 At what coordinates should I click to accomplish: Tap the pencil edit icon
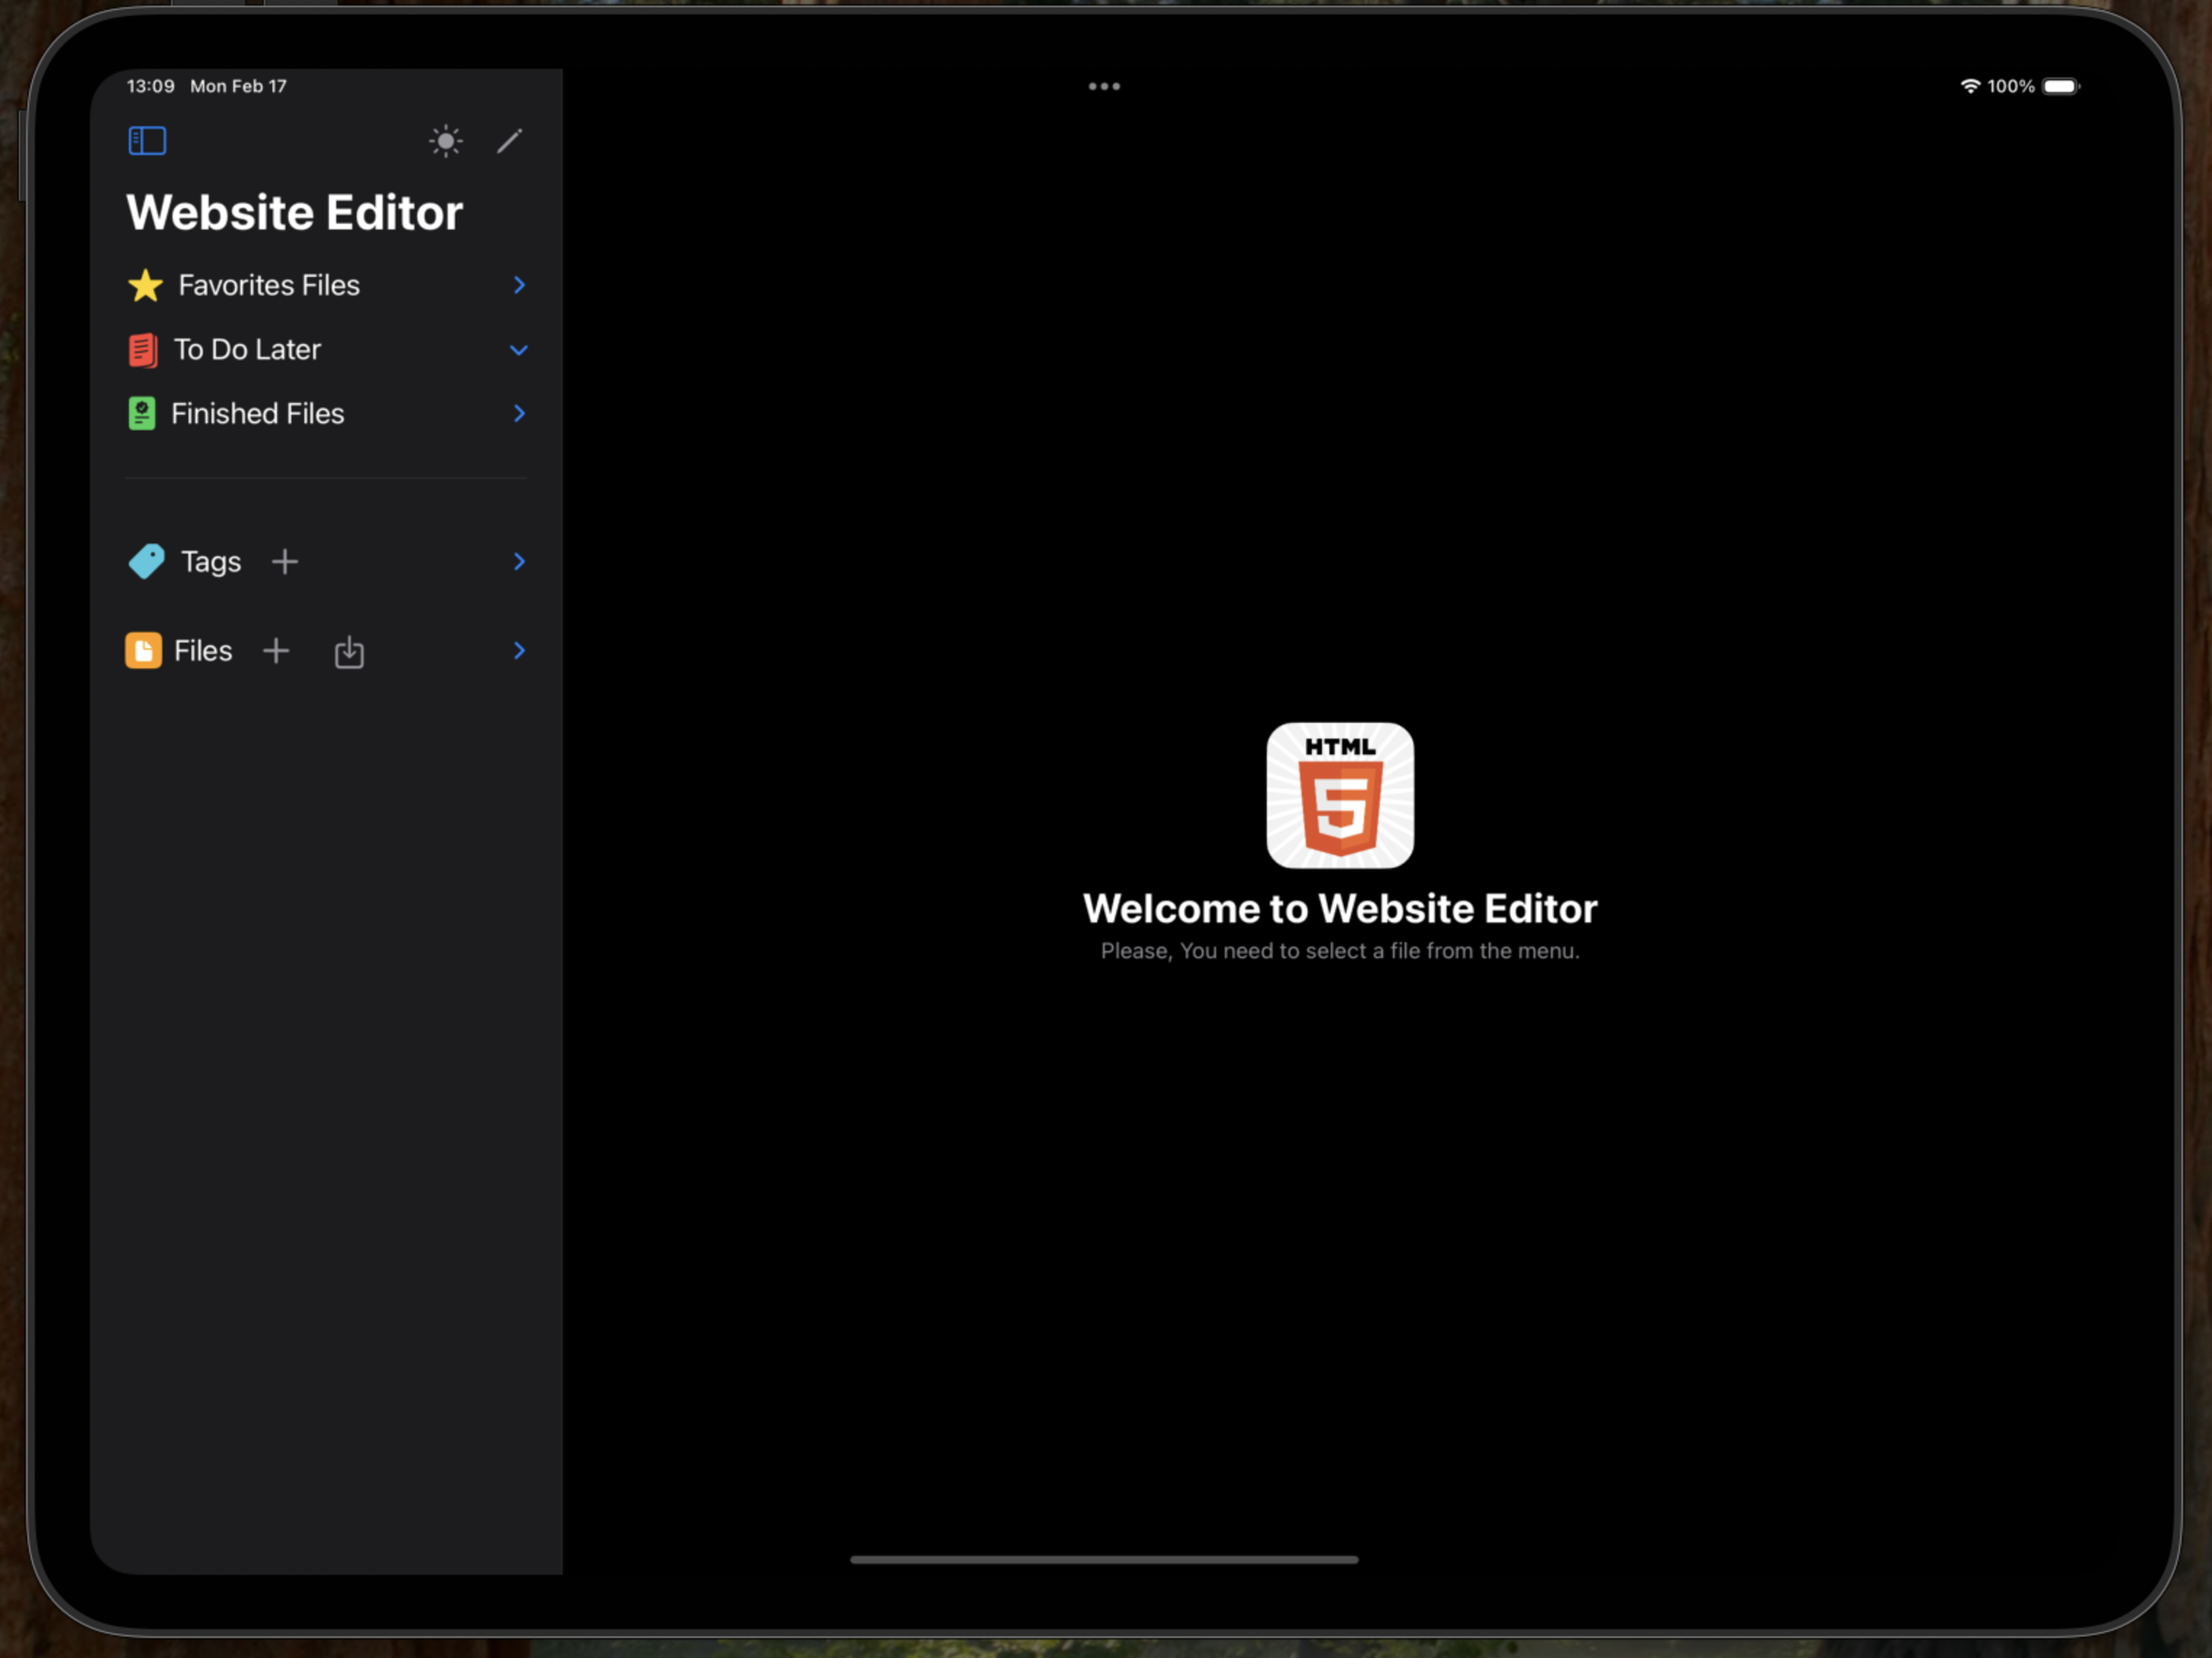point(510,141)
